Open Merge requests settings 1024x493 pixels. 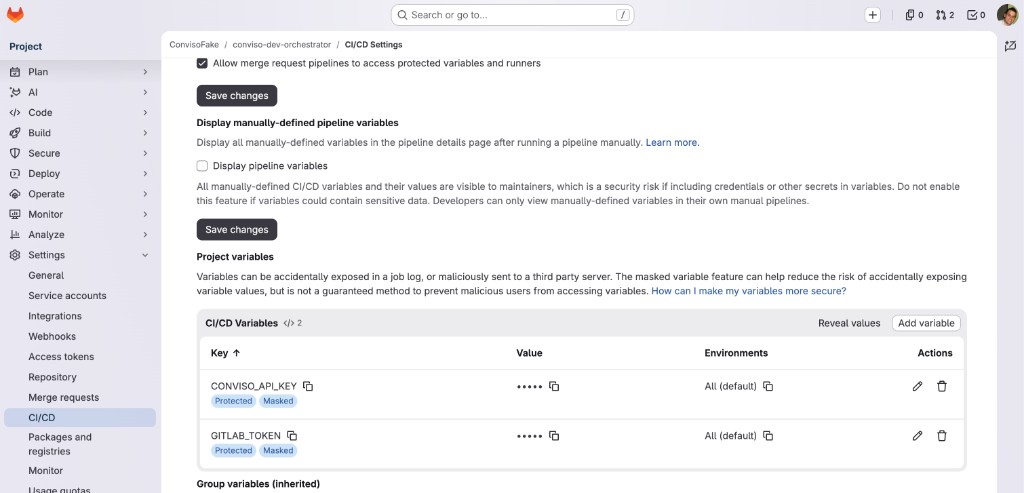(x=63, y=397)
